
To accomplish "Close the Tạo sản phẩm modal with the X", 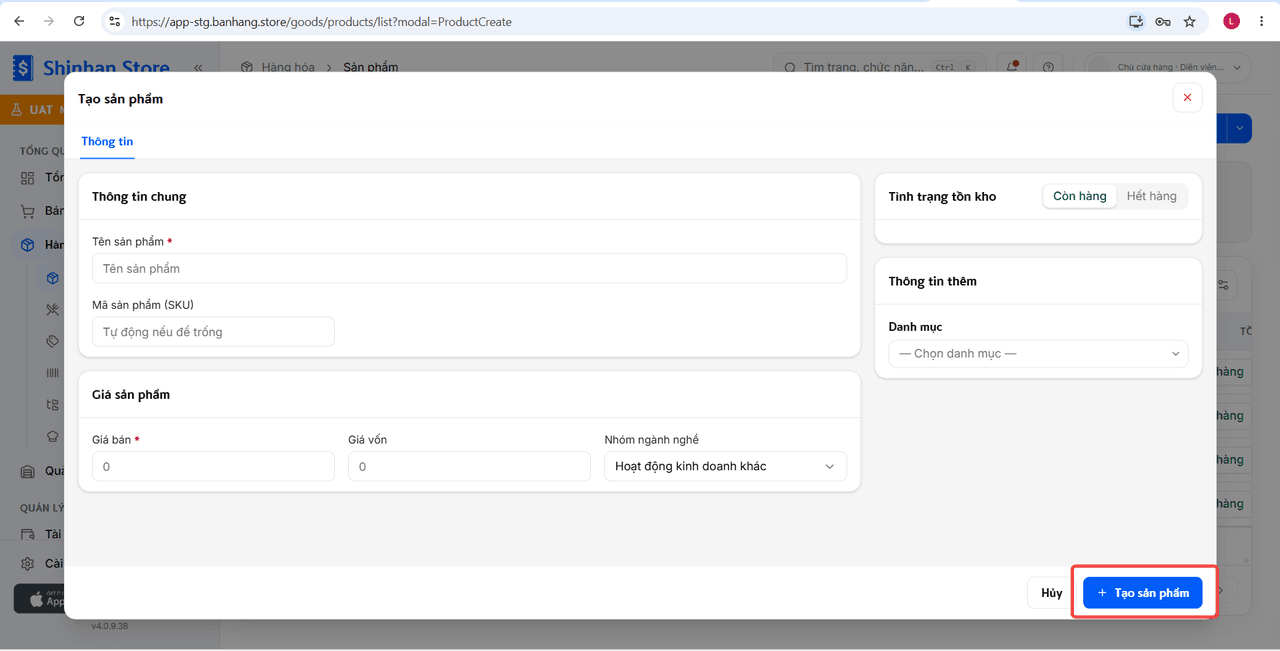I will (x=1187, y=97).
